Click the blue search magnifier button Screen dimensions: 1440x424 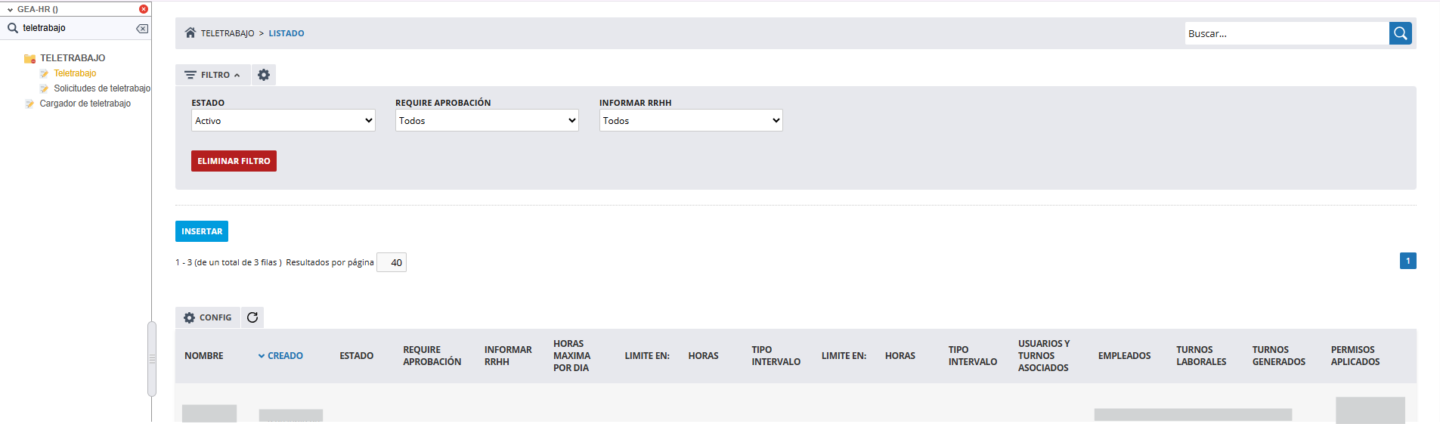pyautogui.click(x=1400, y=33)
